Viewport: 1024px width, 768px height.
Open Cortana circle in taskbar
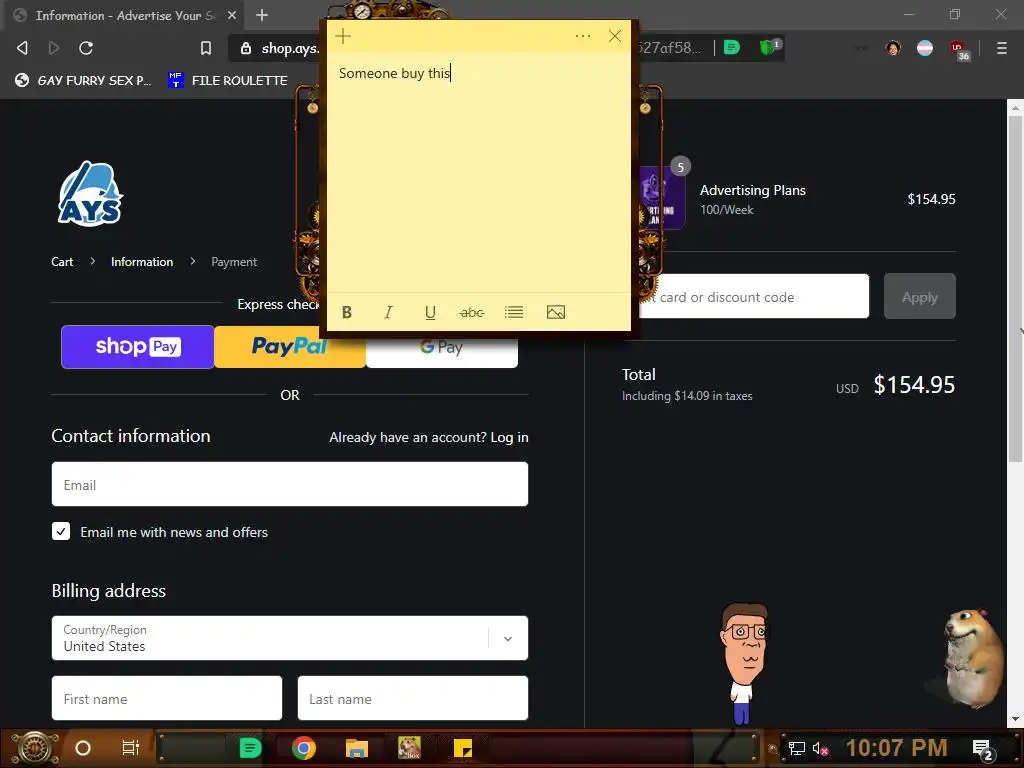pos(82,748)
